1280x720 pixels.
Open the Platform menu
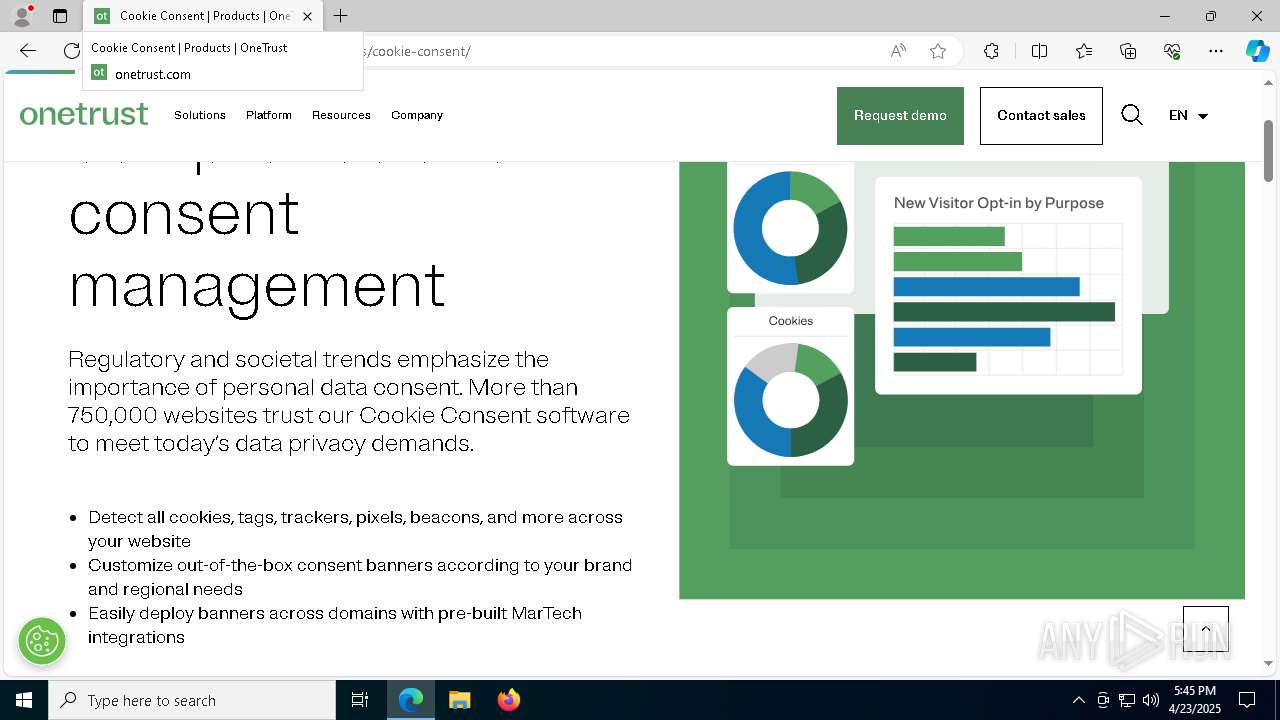269,115
